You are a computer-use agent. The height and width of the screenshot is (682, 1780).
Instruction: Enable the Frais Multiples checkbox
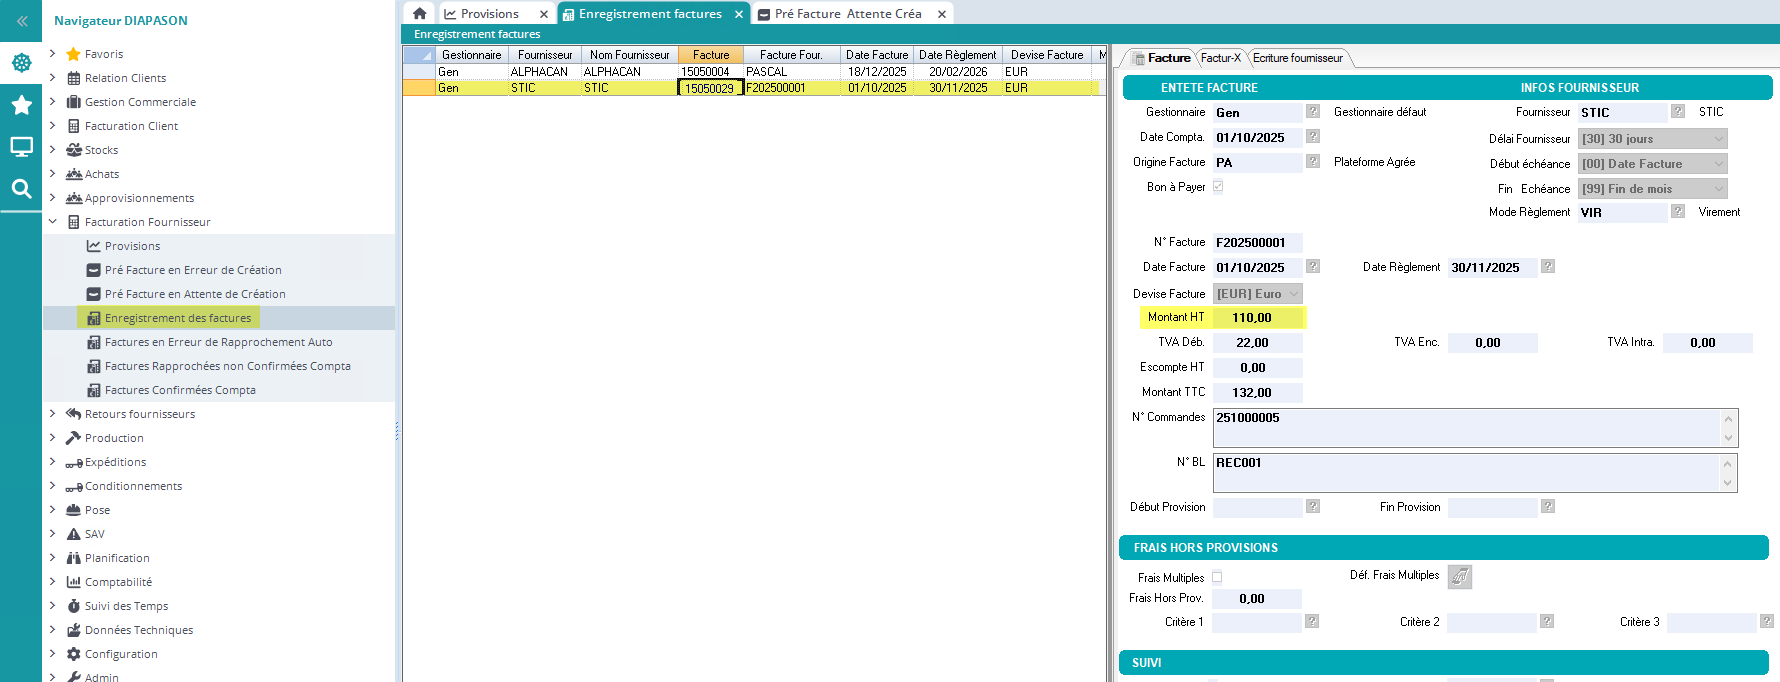[x=1217, y=577]
